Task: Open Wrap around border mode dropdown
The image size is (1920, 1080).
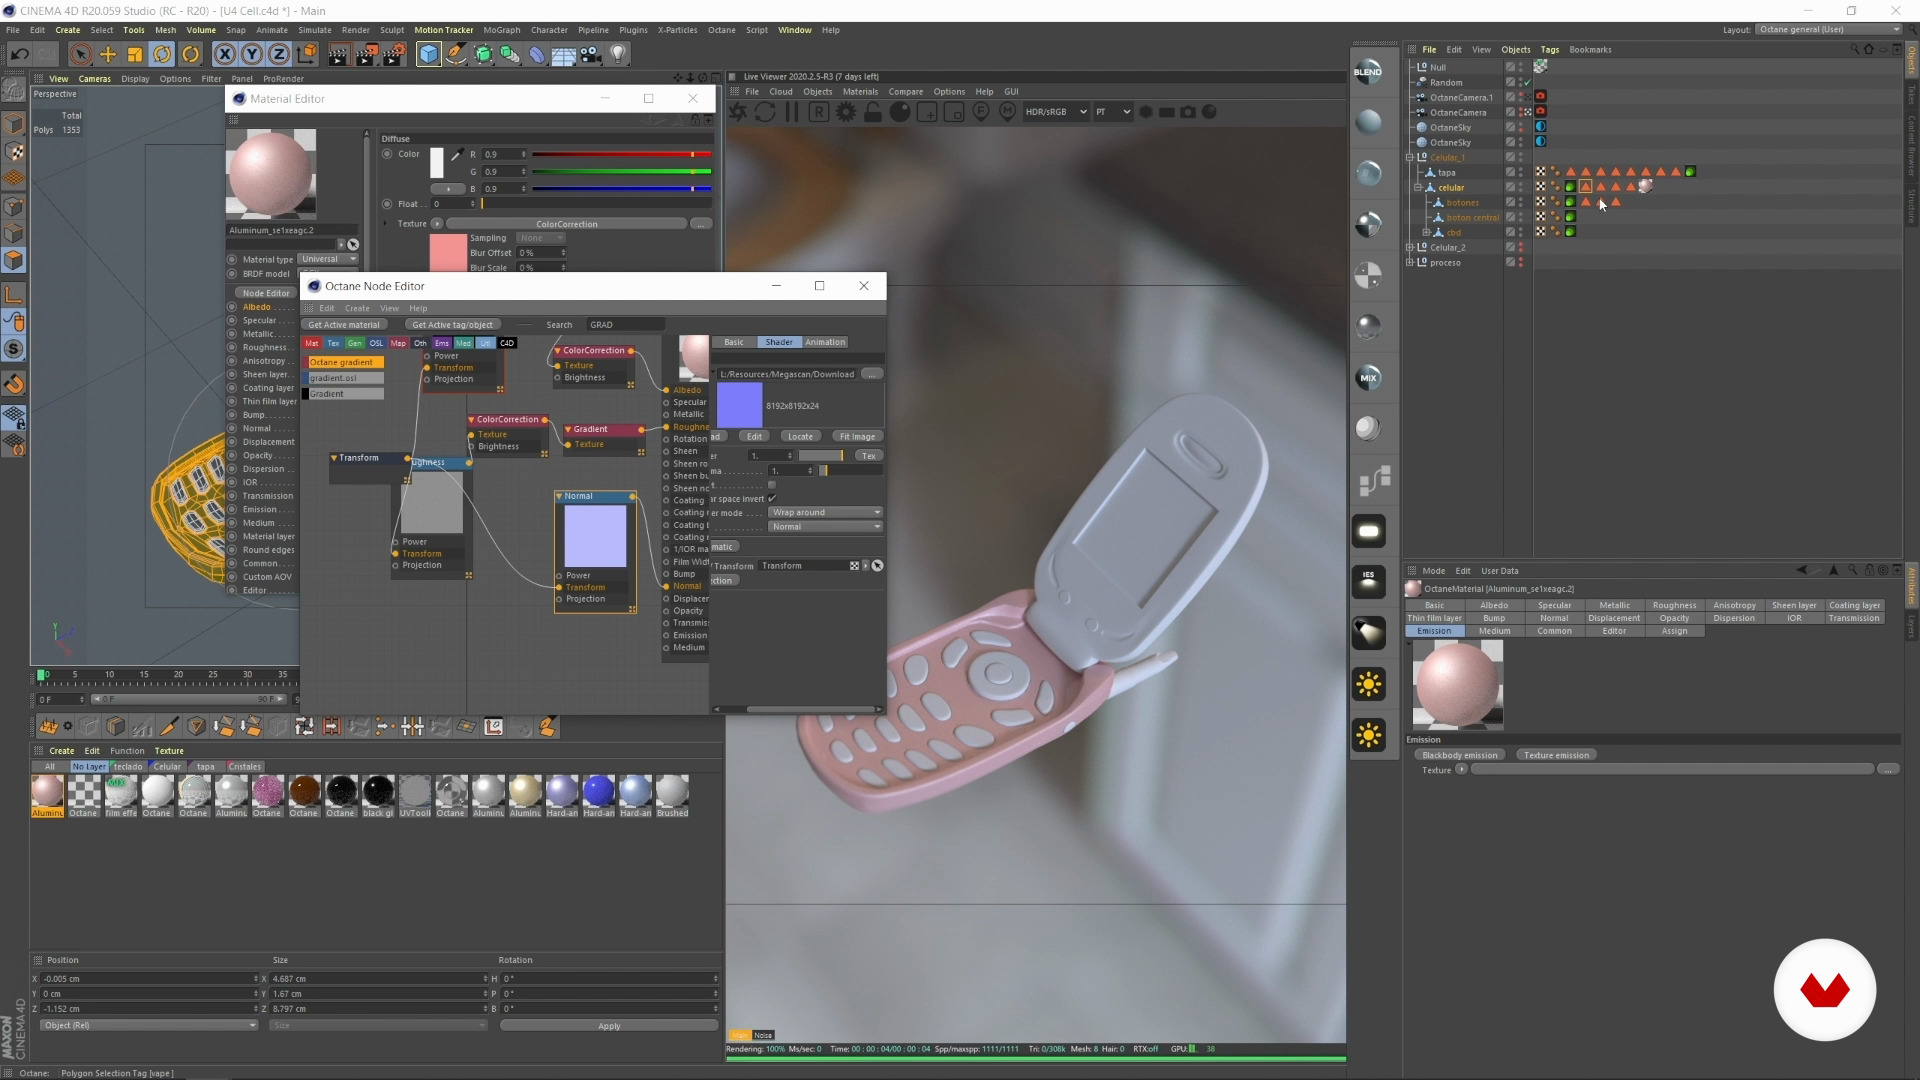Action: click(826, 512)
